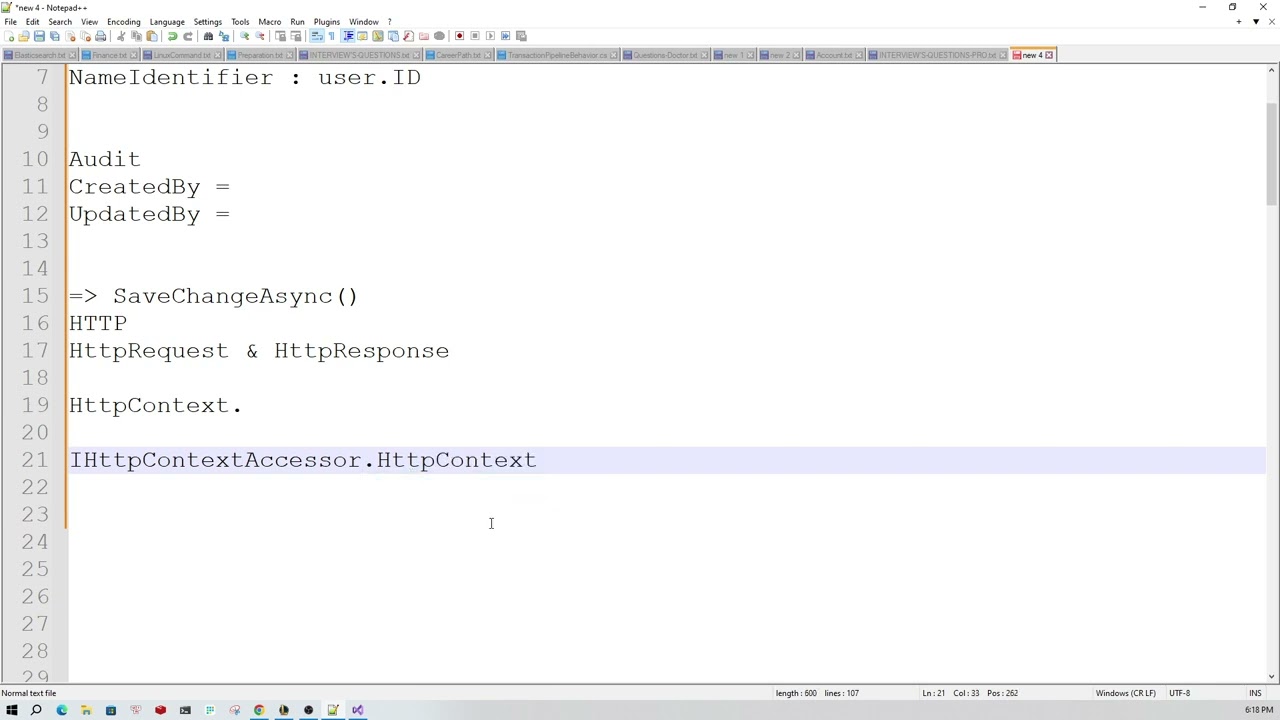This screenshot has height=720, width=1280.
Task: Click the plus new-tab button at top right
Action: 1239,21
